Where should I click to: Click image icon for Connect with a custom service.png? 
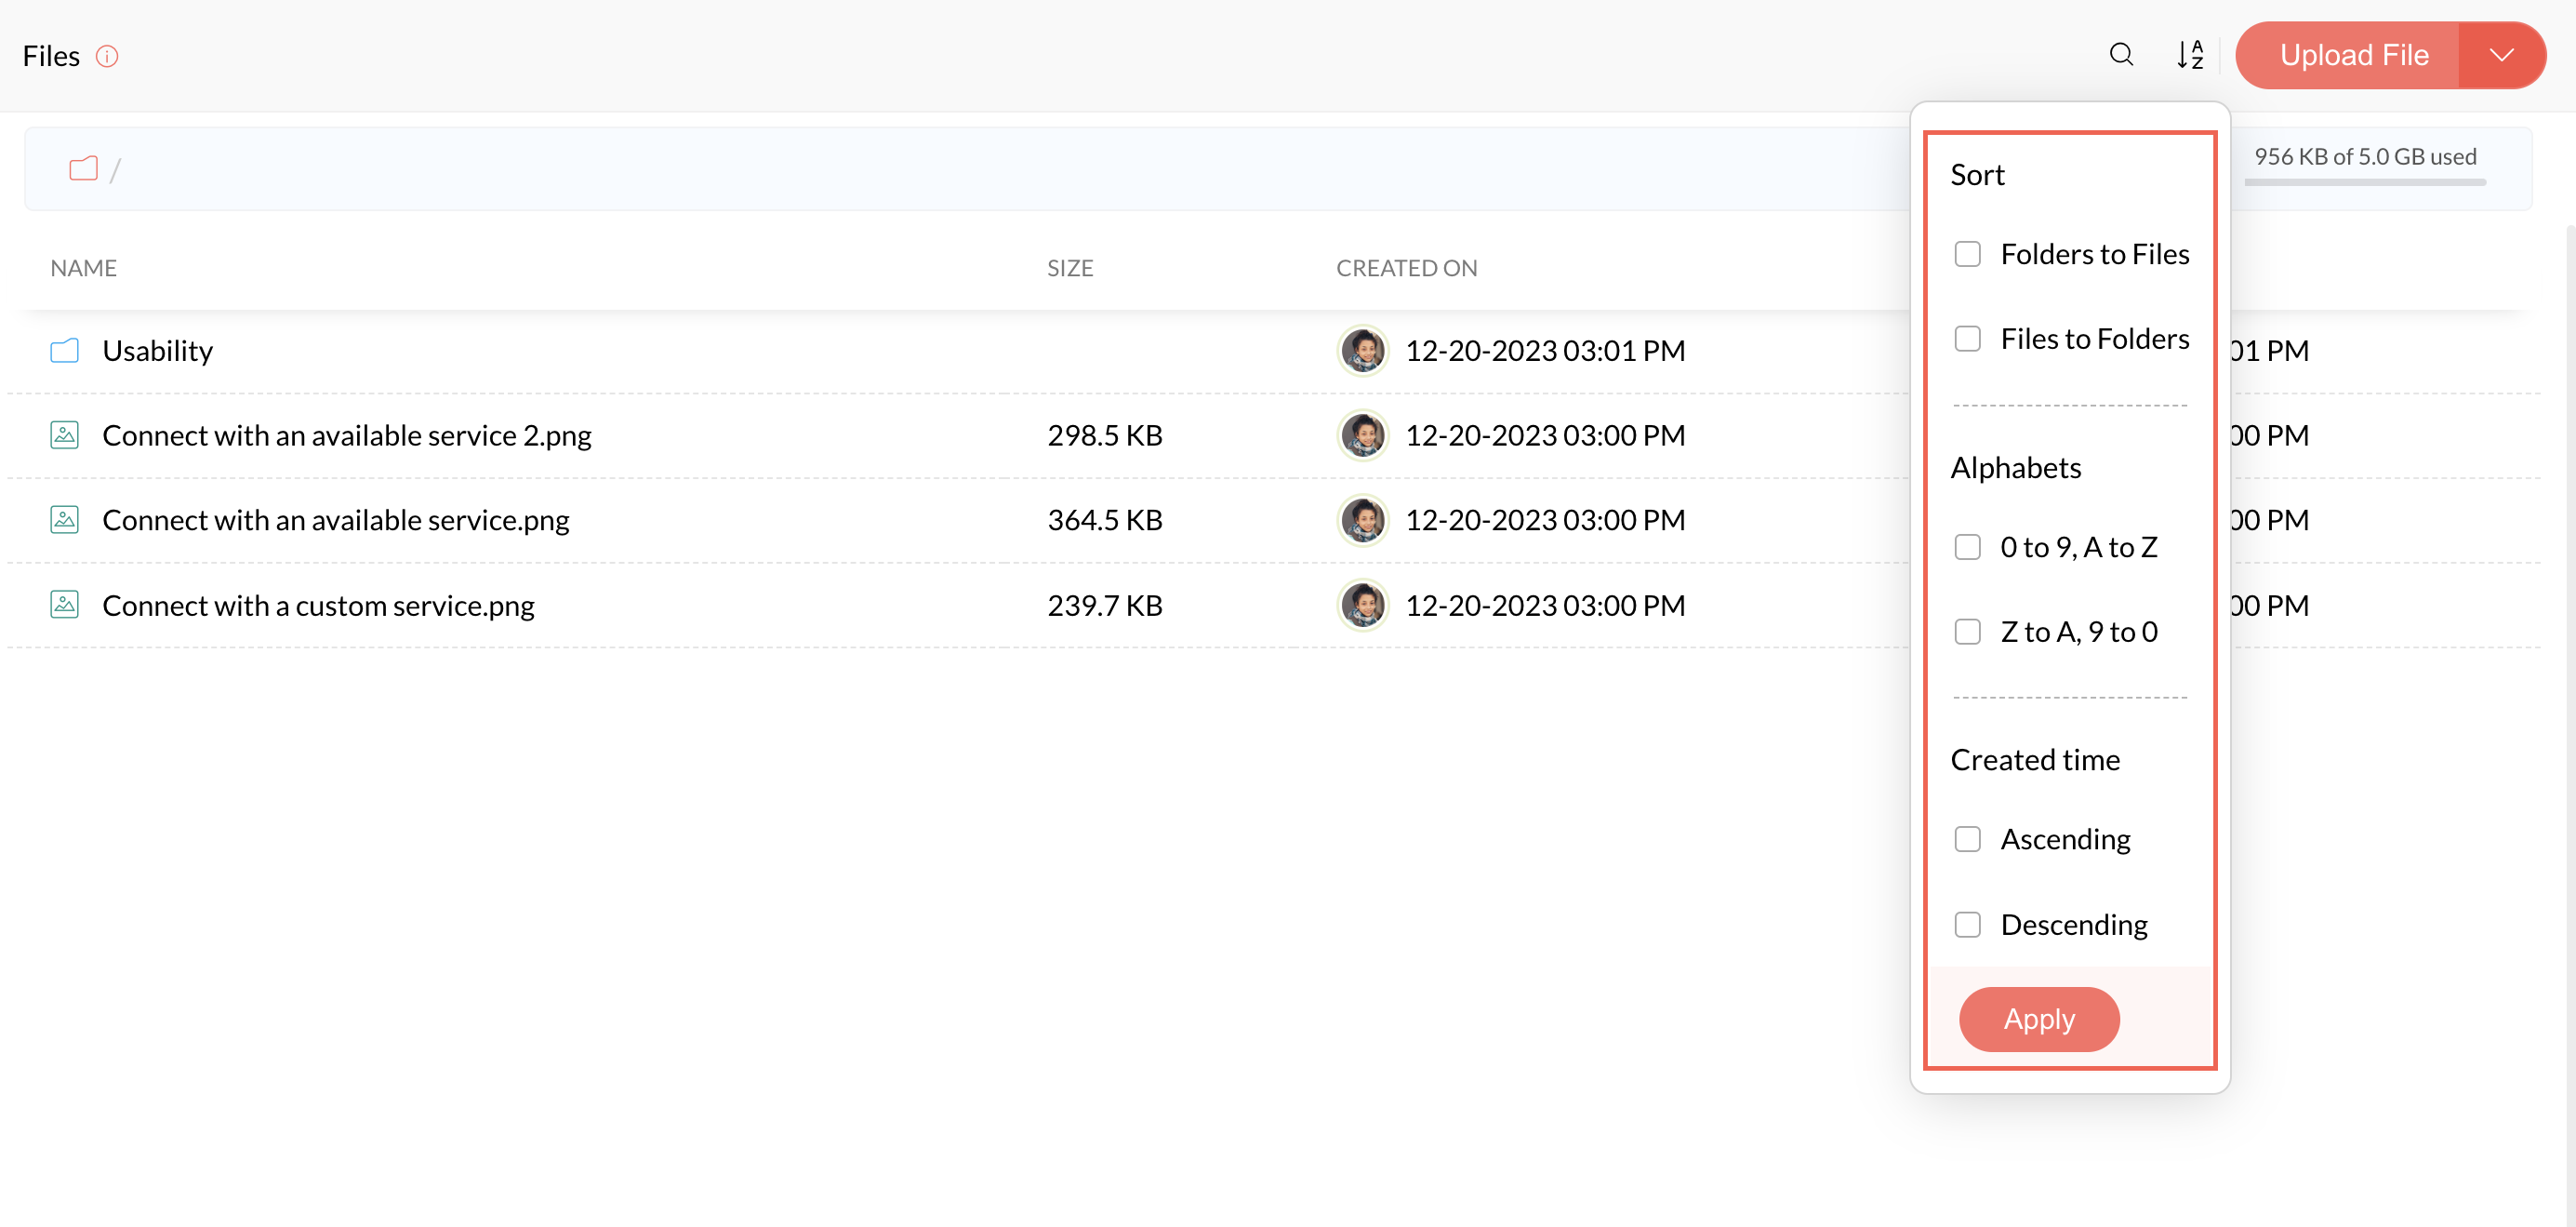(65, 605)
